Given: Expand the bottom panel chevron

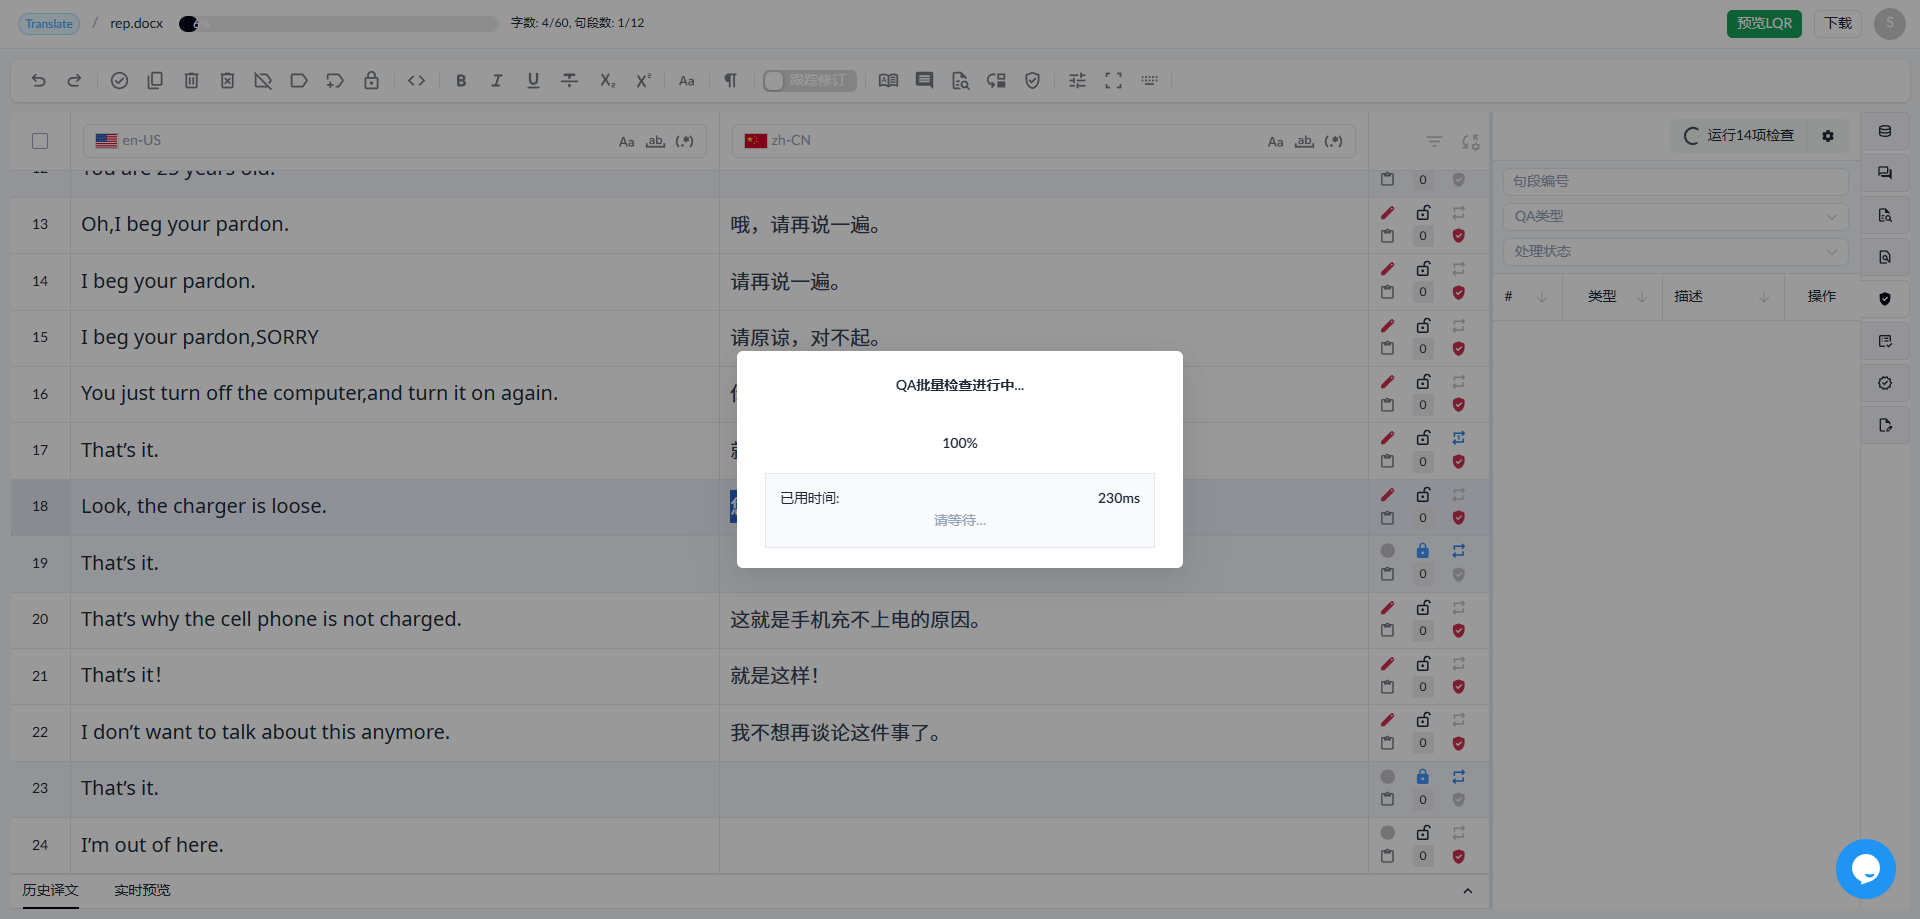Looking at the screenshot, I should point(1467,891).
